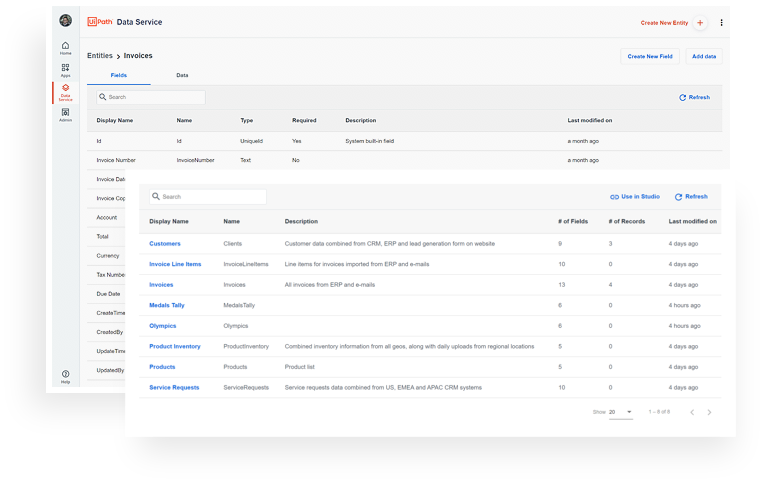
Task: Click the UiPath logo
Action: [x=100, y=21]
